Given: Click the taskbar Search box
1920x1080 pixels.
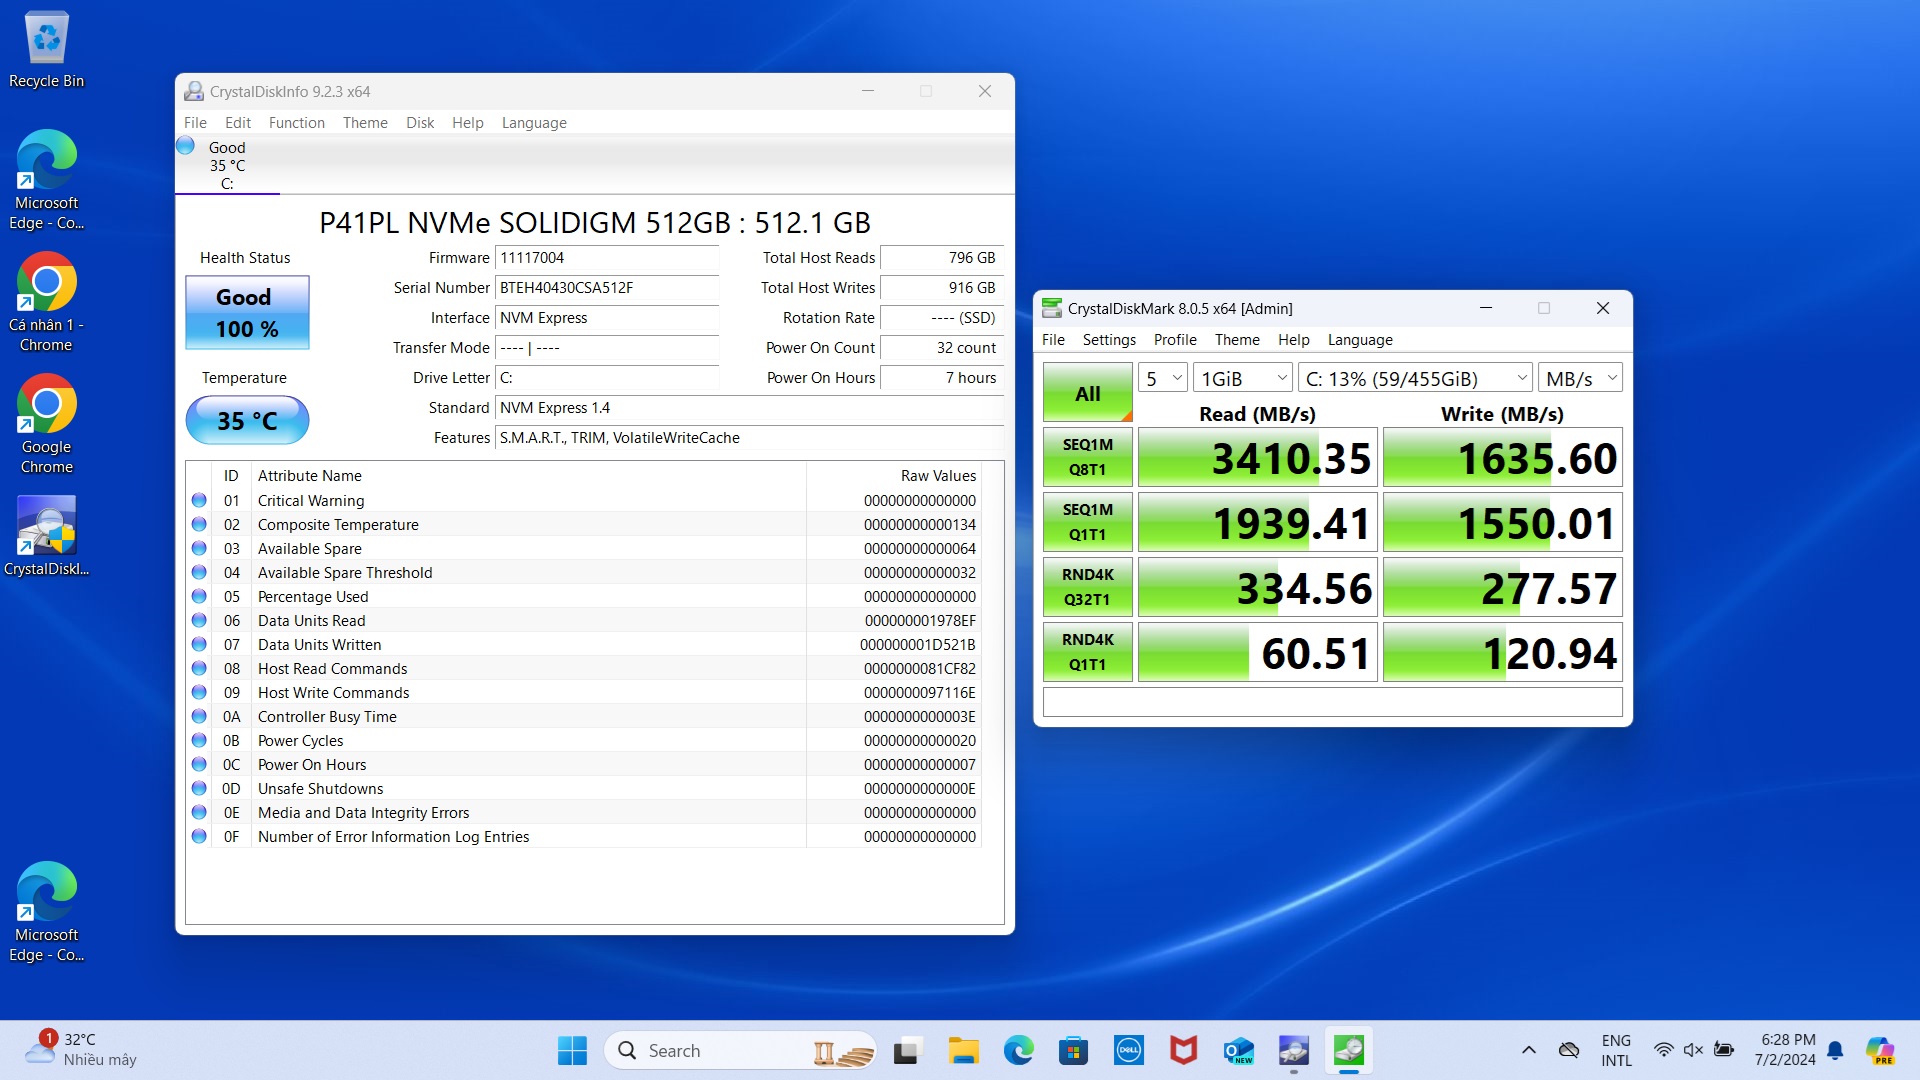Looking at the screenshot, I should [x=740, y=1051].
